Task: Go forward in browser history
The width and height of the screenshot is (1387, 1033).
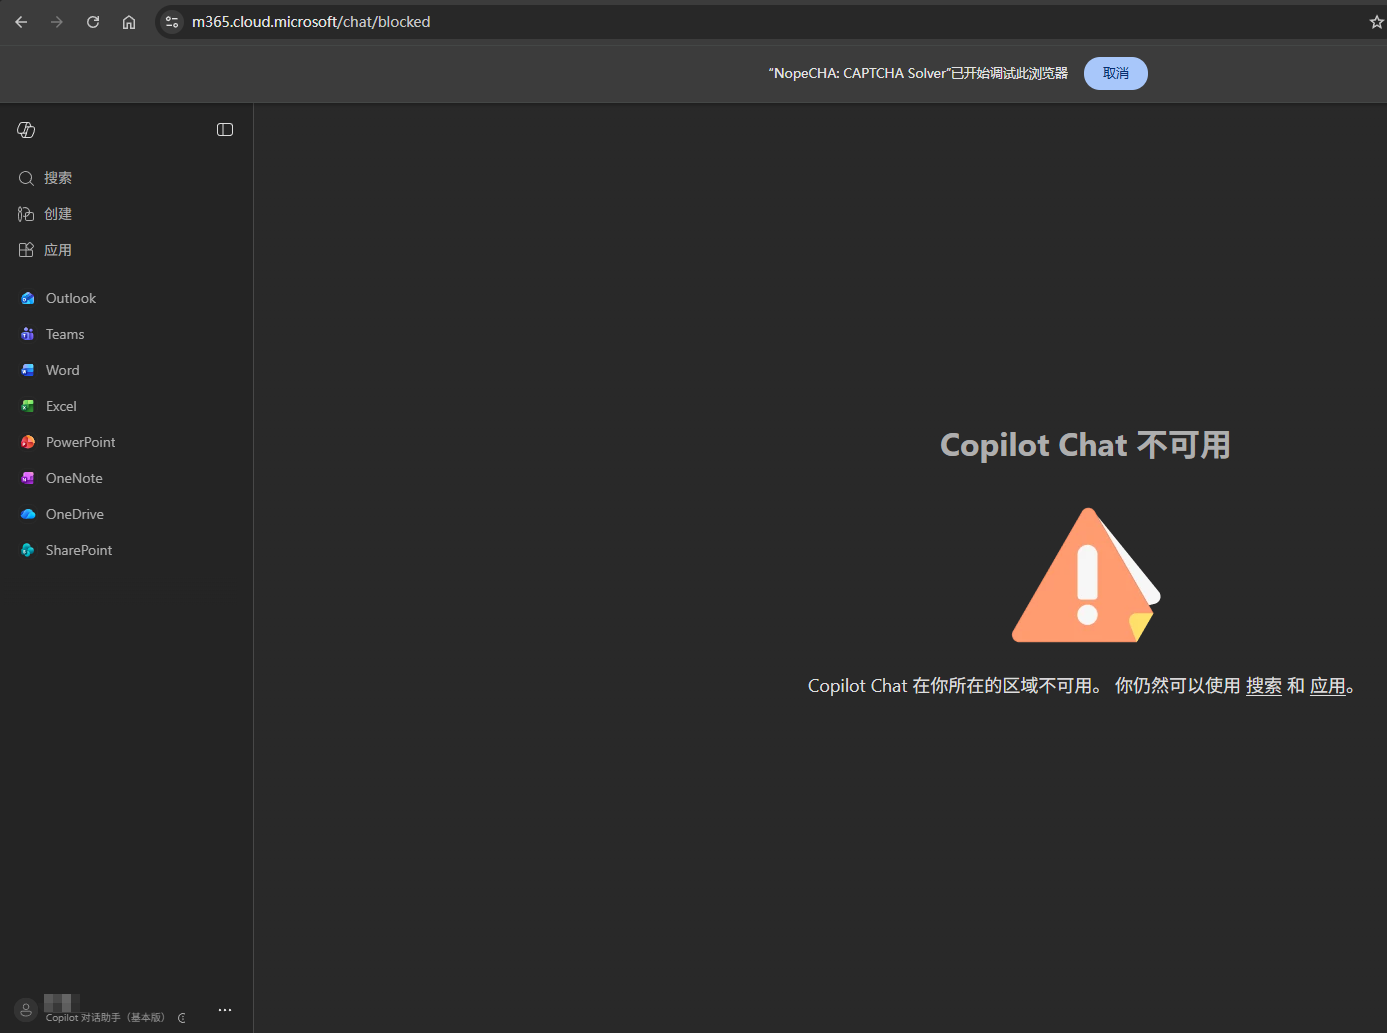Action: [57, 22]
